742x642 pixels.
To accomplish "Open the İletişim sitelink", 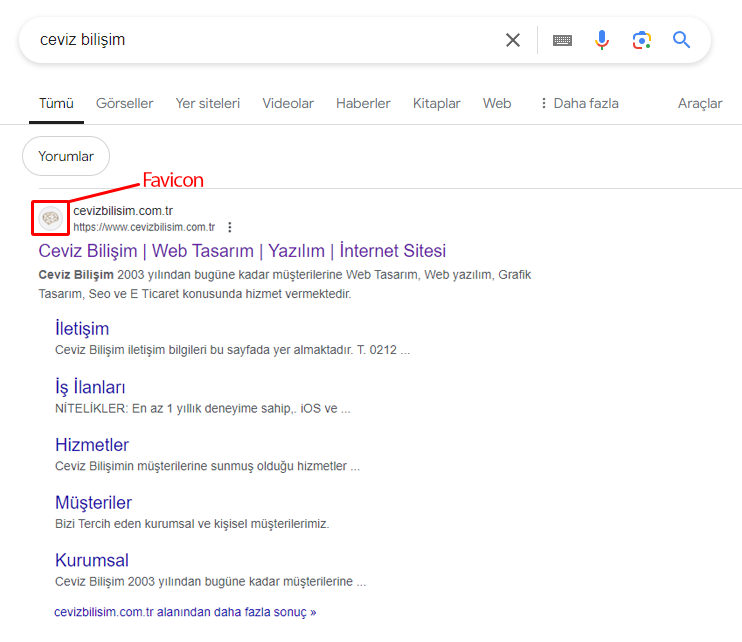I will (x=82, y=329).
